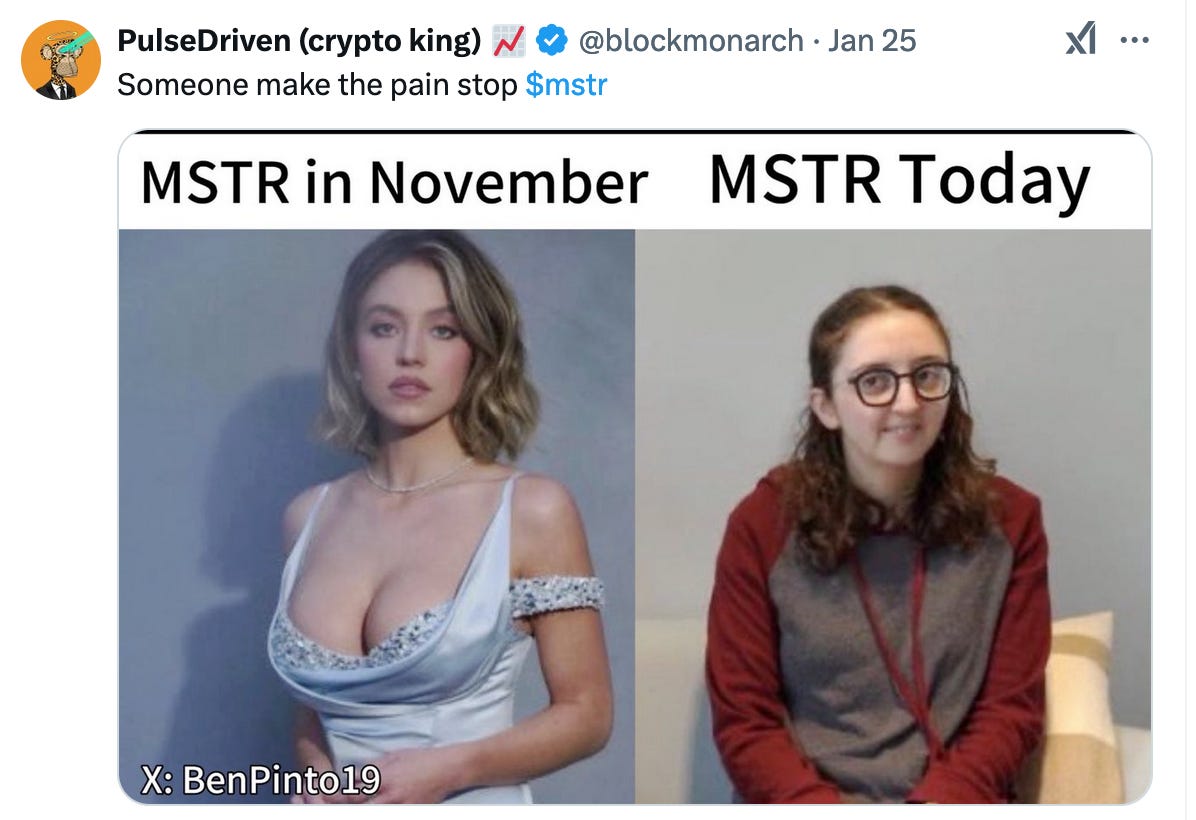Viewport: 1196px width, 820px height.
Task: Open the three-dot more options menu
Action: [1134, 40]
